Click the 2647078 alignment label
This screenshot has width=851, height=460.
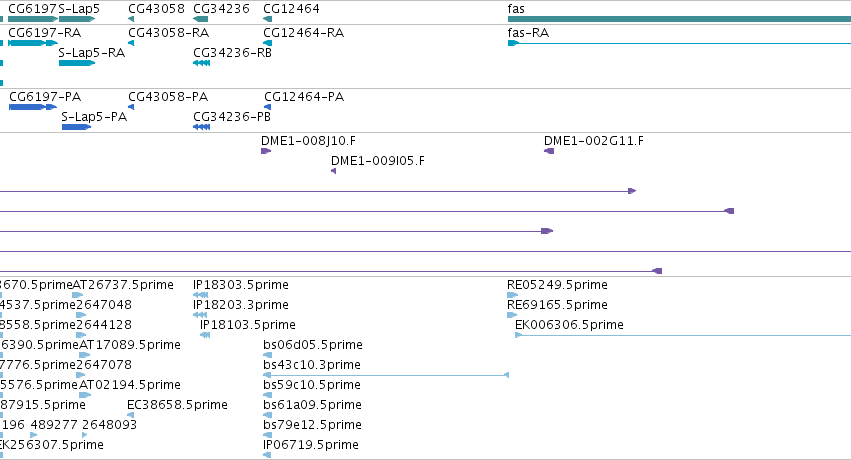coord(104,365)
